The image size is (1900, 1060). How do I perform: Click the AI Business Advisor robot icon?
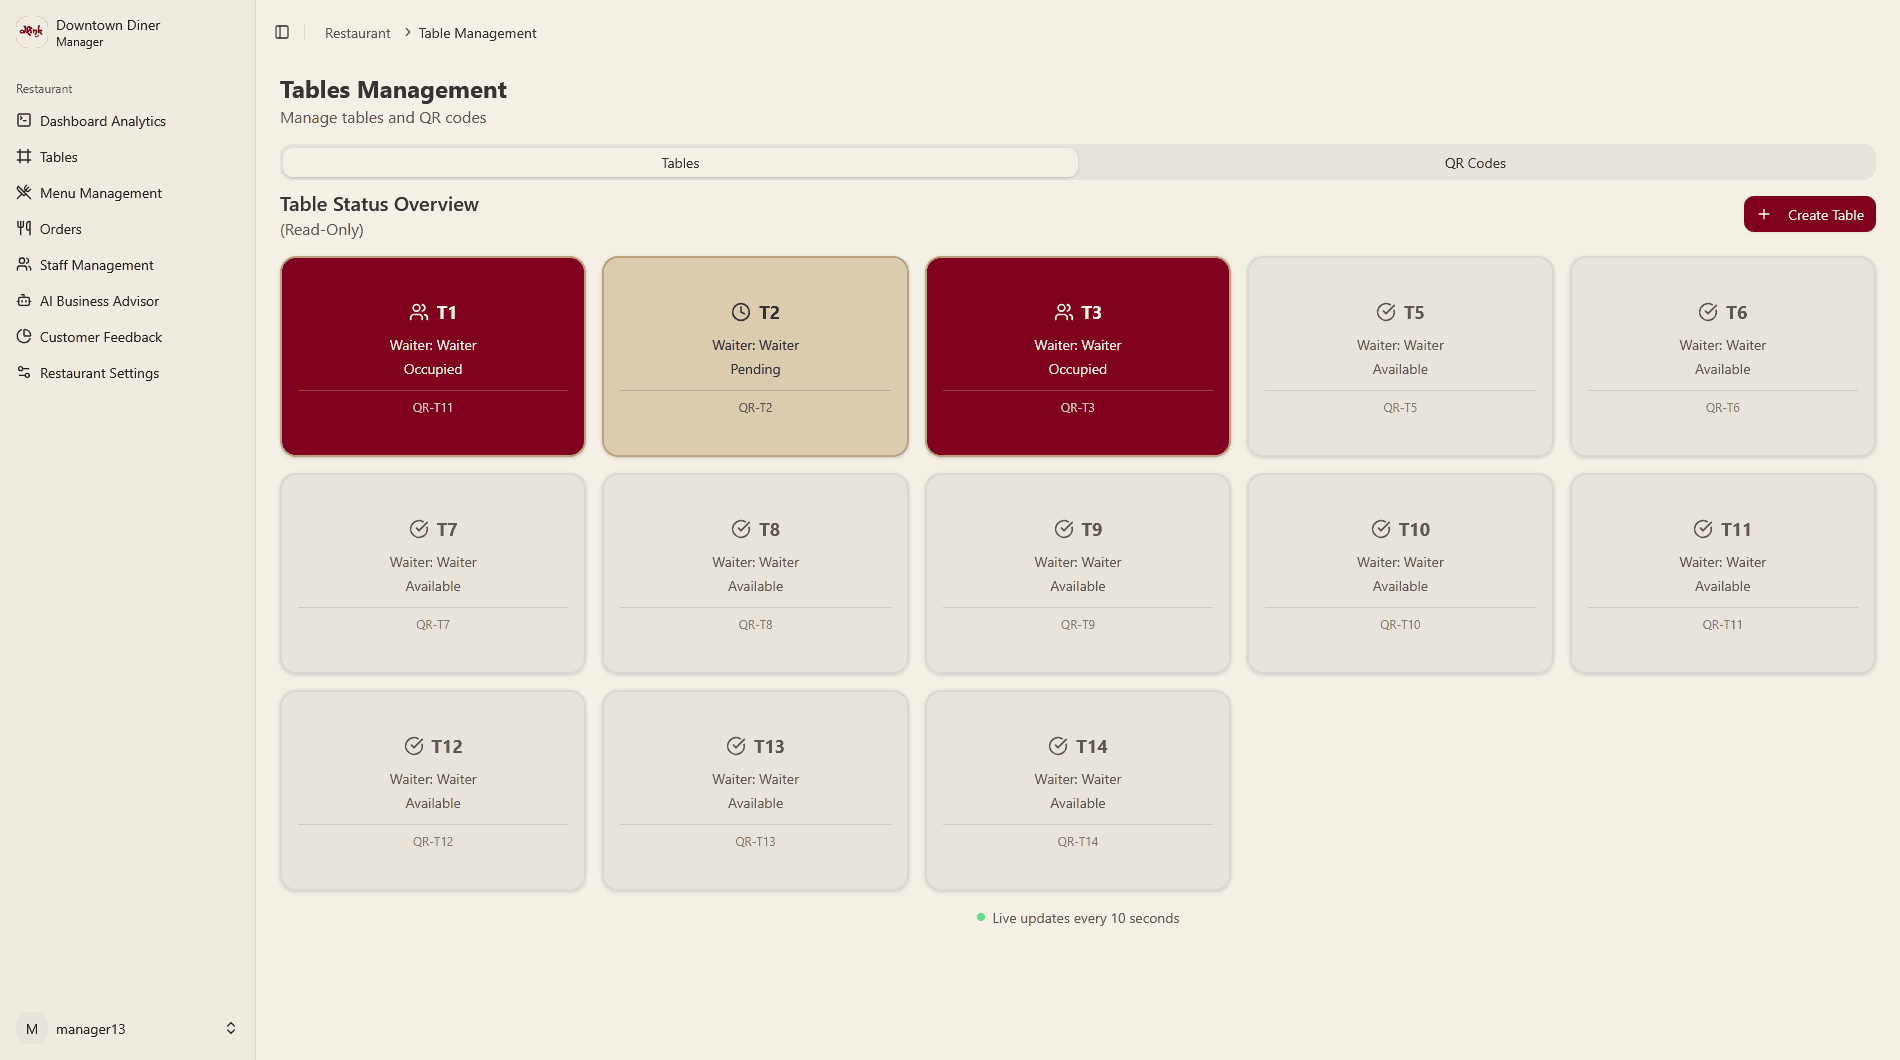[x=24, y=301]
